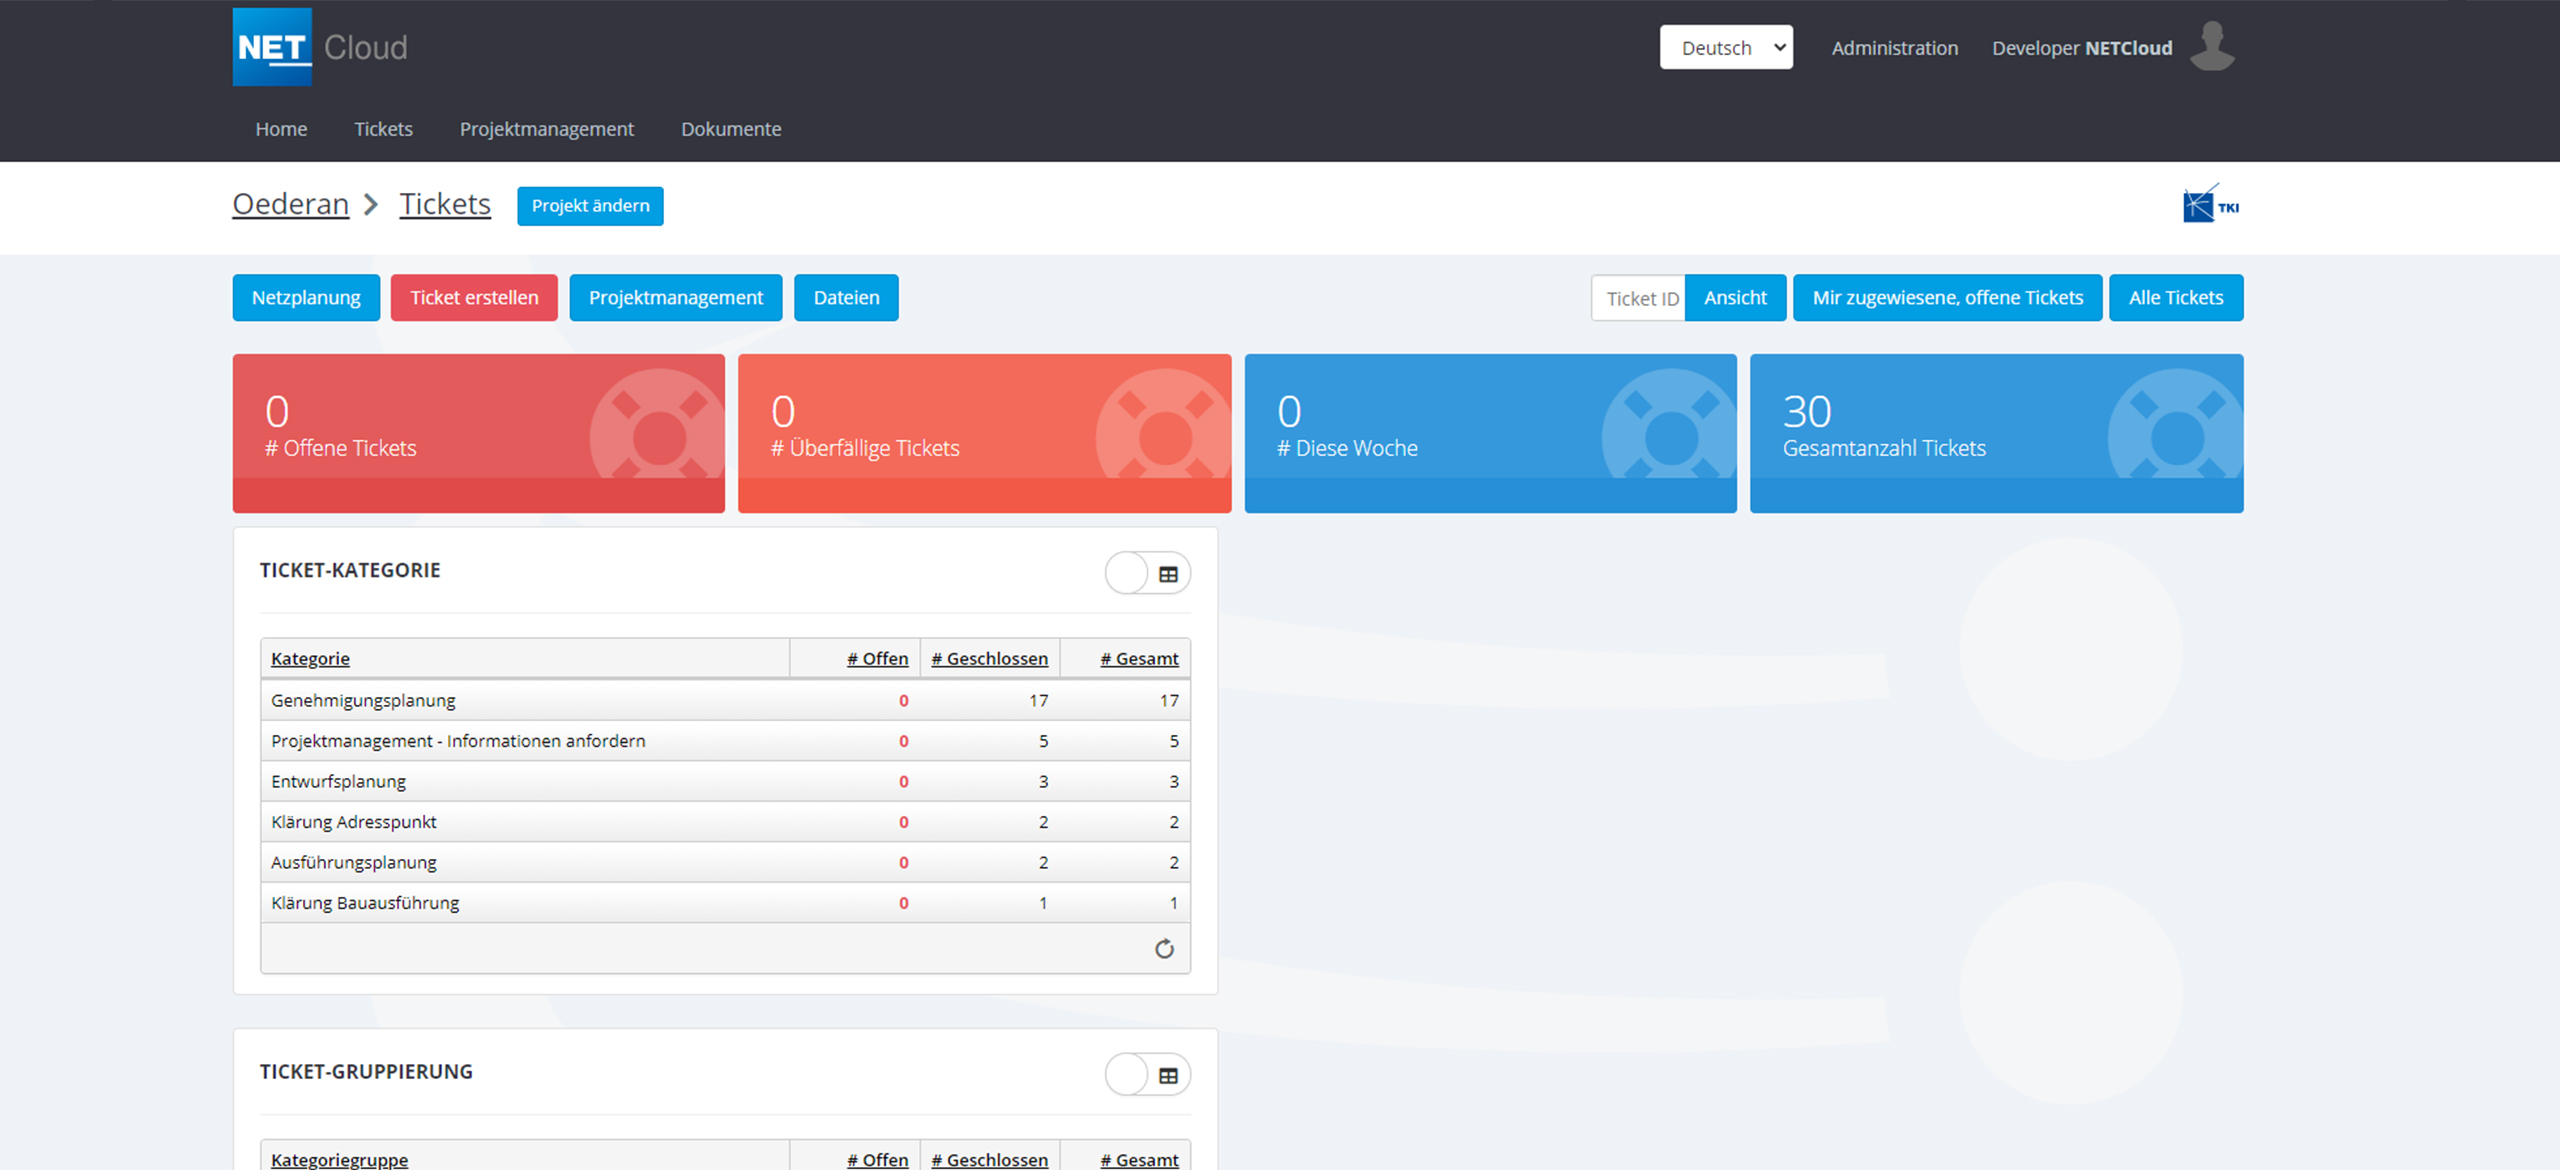The image size is (2560, 1170).
Task: Click the TKI logo
Action: click(2209, 205)
